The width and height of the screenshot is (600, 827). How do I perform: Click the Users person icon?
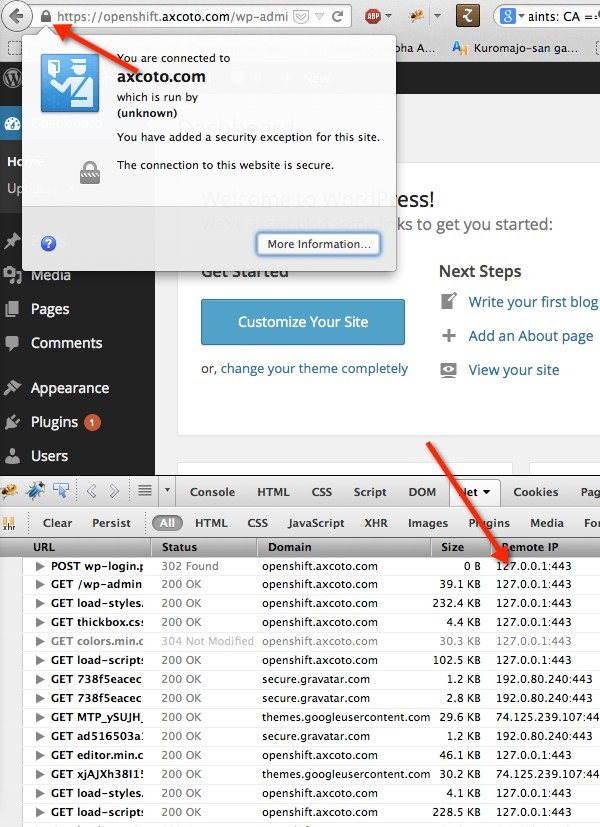click(12, 456)
